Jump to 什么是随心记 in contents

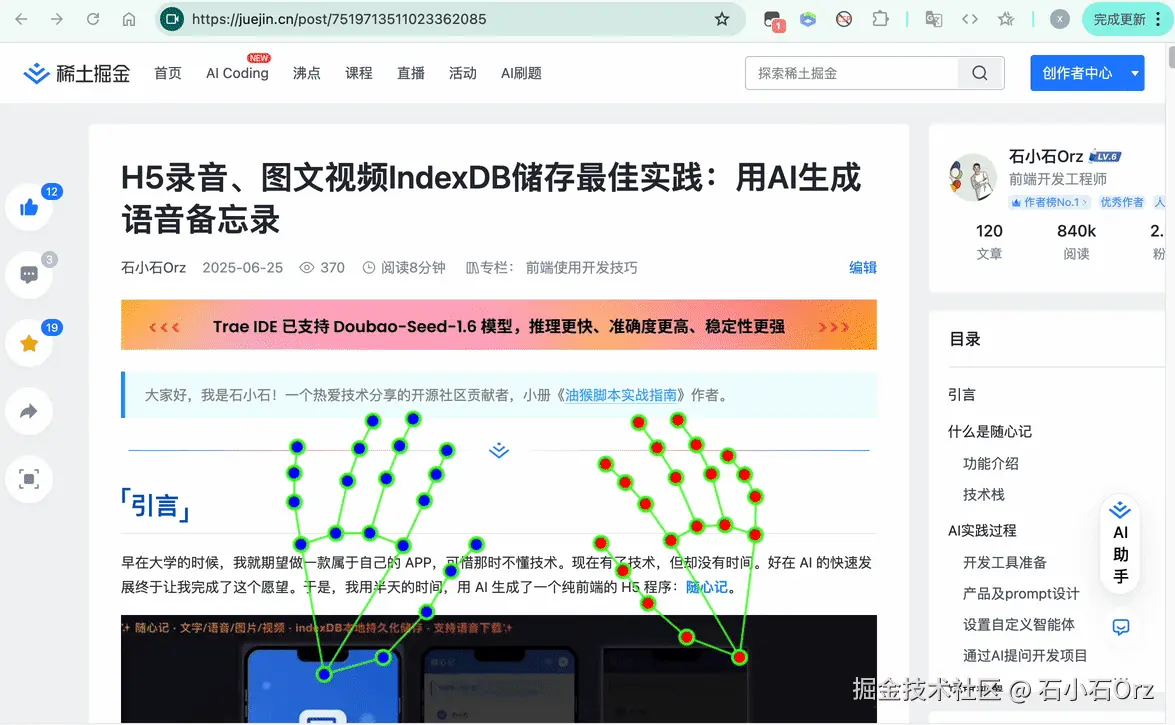point(990,432)
